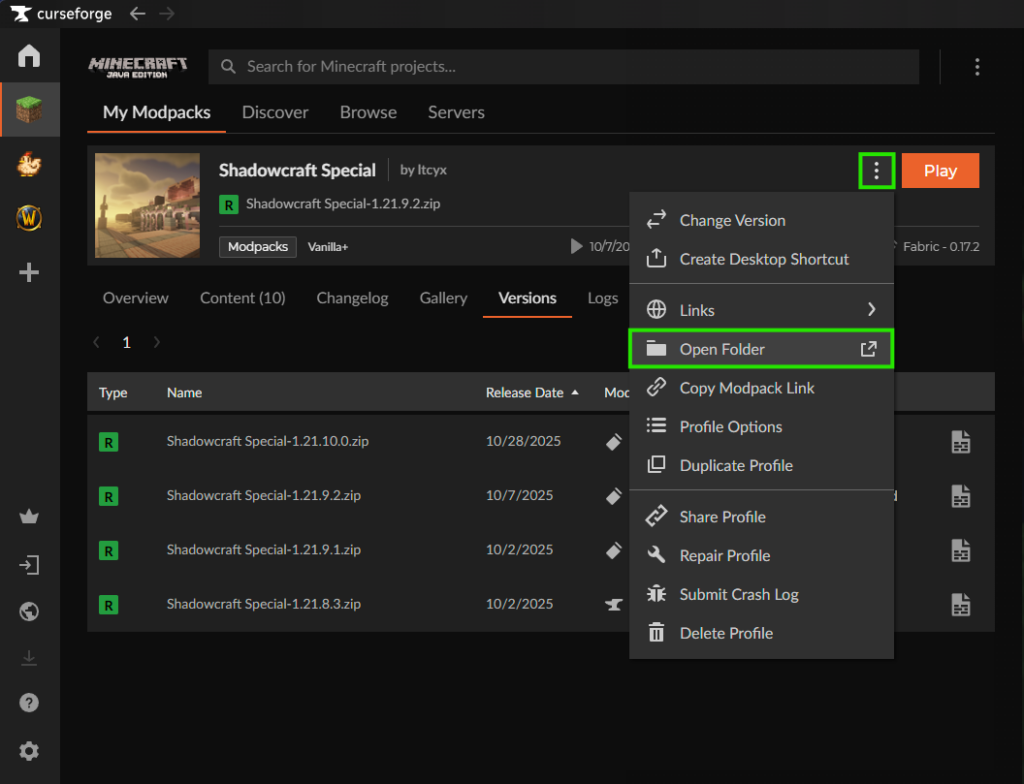Open the help question mark icon
Viewport: 1024px width, 784px height.
[x=29, y=703]
